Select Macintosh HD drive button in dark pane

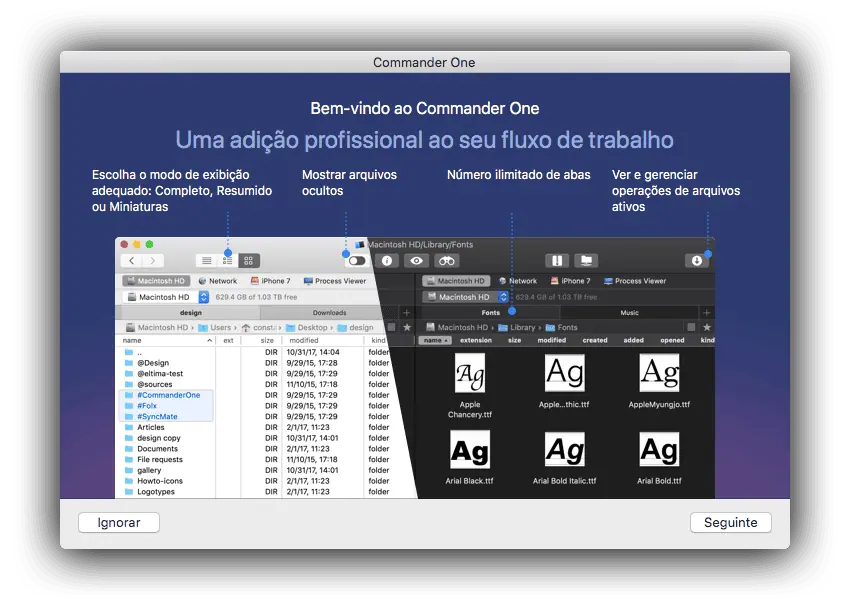[x=456, y=281]
